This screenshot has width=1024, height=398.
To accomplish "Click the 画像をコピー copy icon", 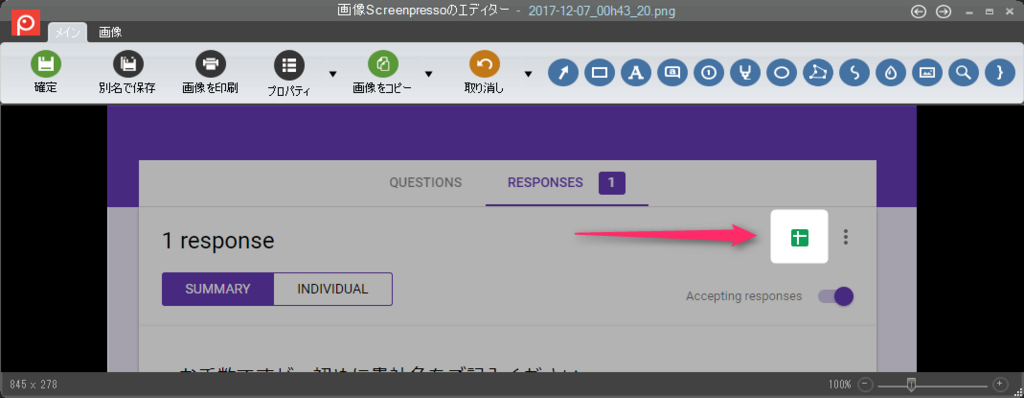I will pos(383,64).
